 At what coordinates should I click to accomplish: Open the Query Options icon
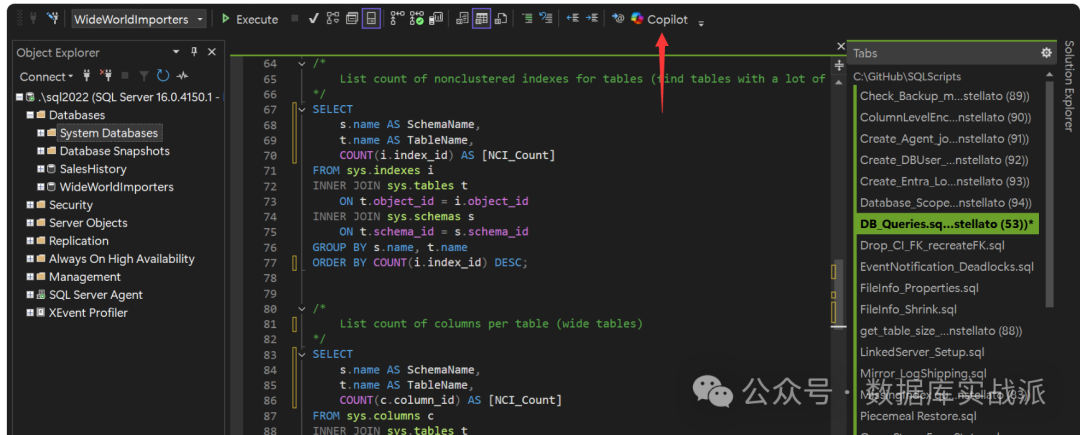[352, 19]
